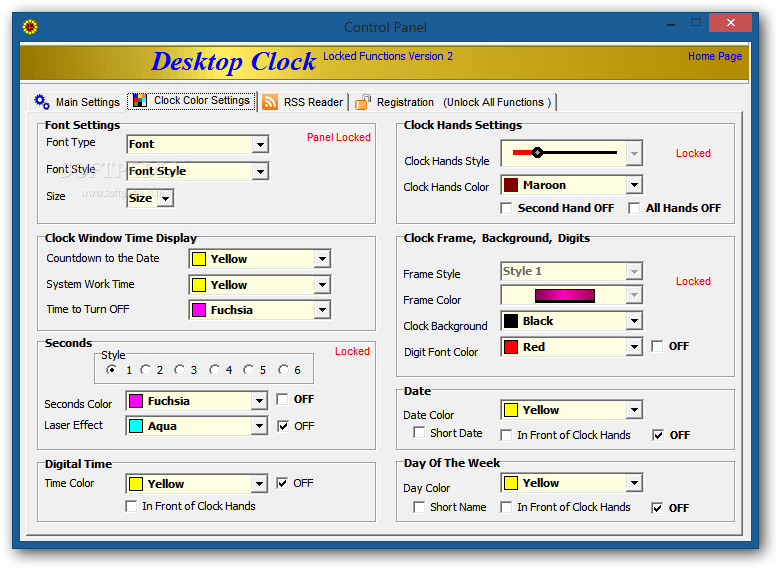This screenshot has width=779, height=569.
Task: Expand the Font Type dropdown
Action: tap(260, 145)
